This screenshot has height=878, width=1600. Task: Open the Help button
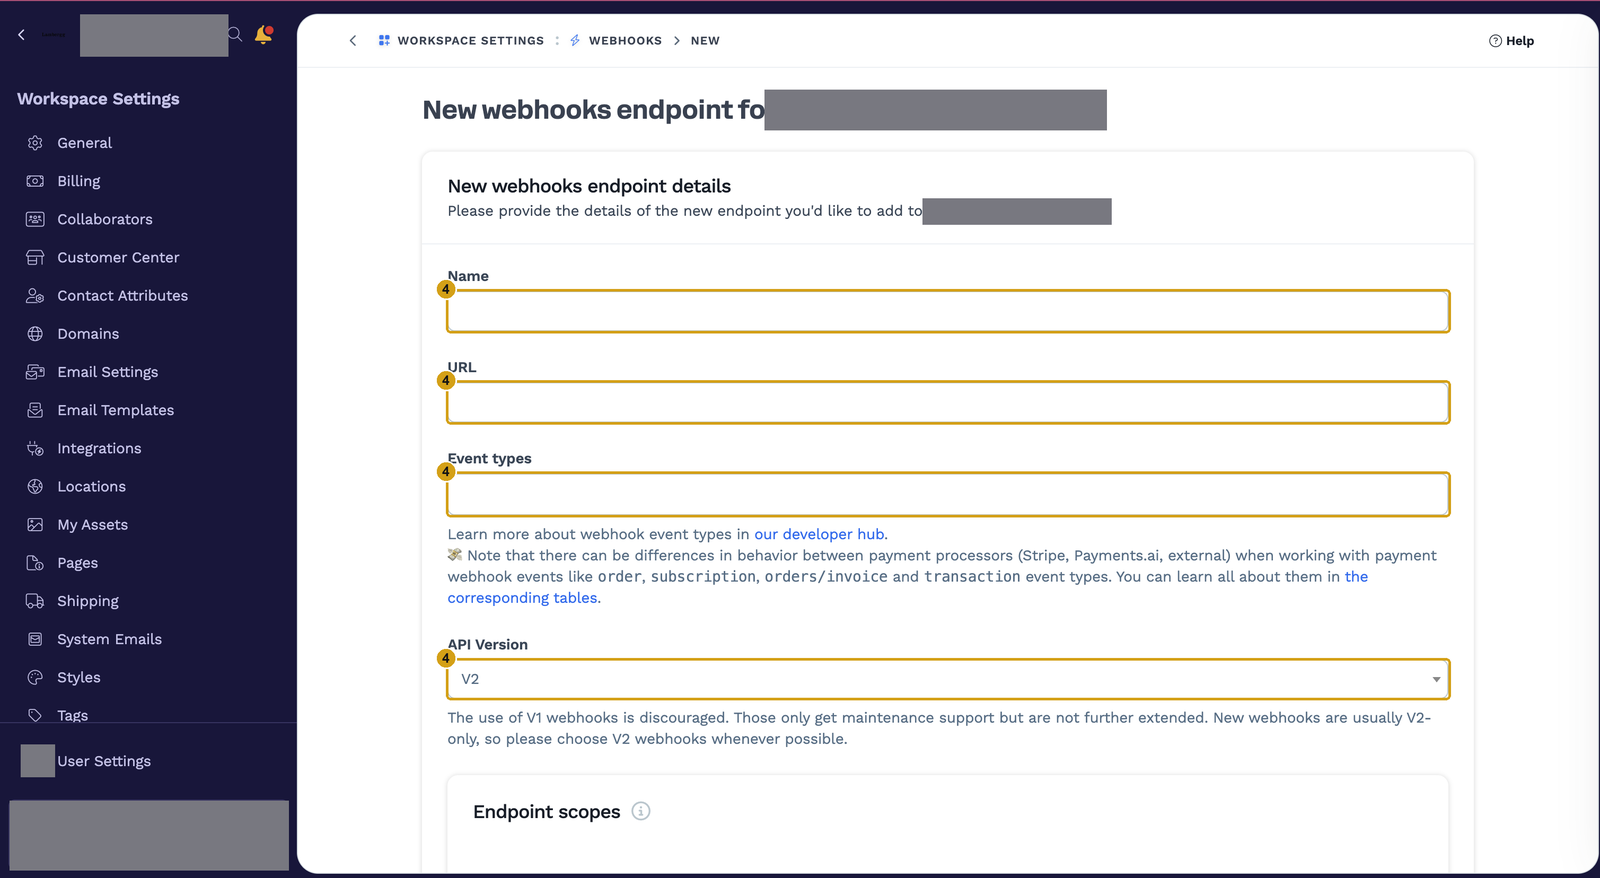pyautogui.click(x=1511, y=41)
